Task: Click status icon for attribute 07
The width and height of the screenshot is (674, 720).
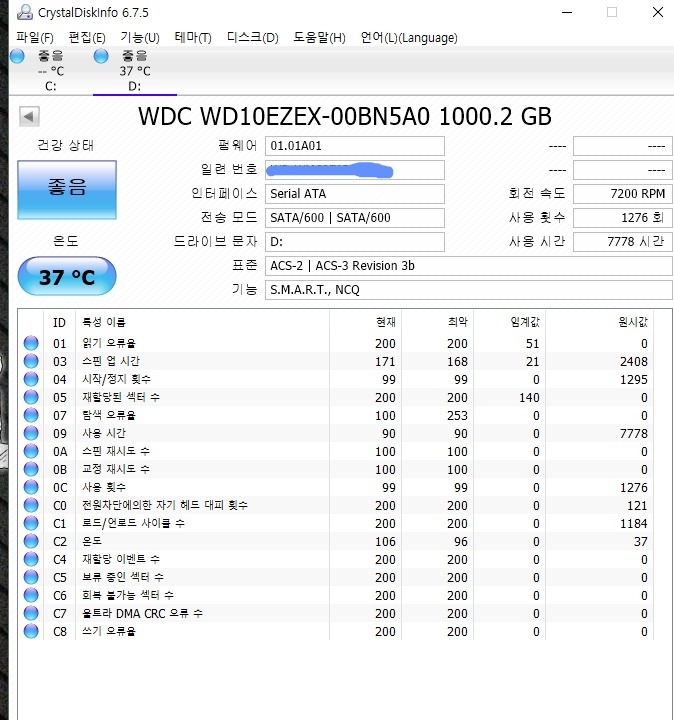Action: [x=31, y=415]
